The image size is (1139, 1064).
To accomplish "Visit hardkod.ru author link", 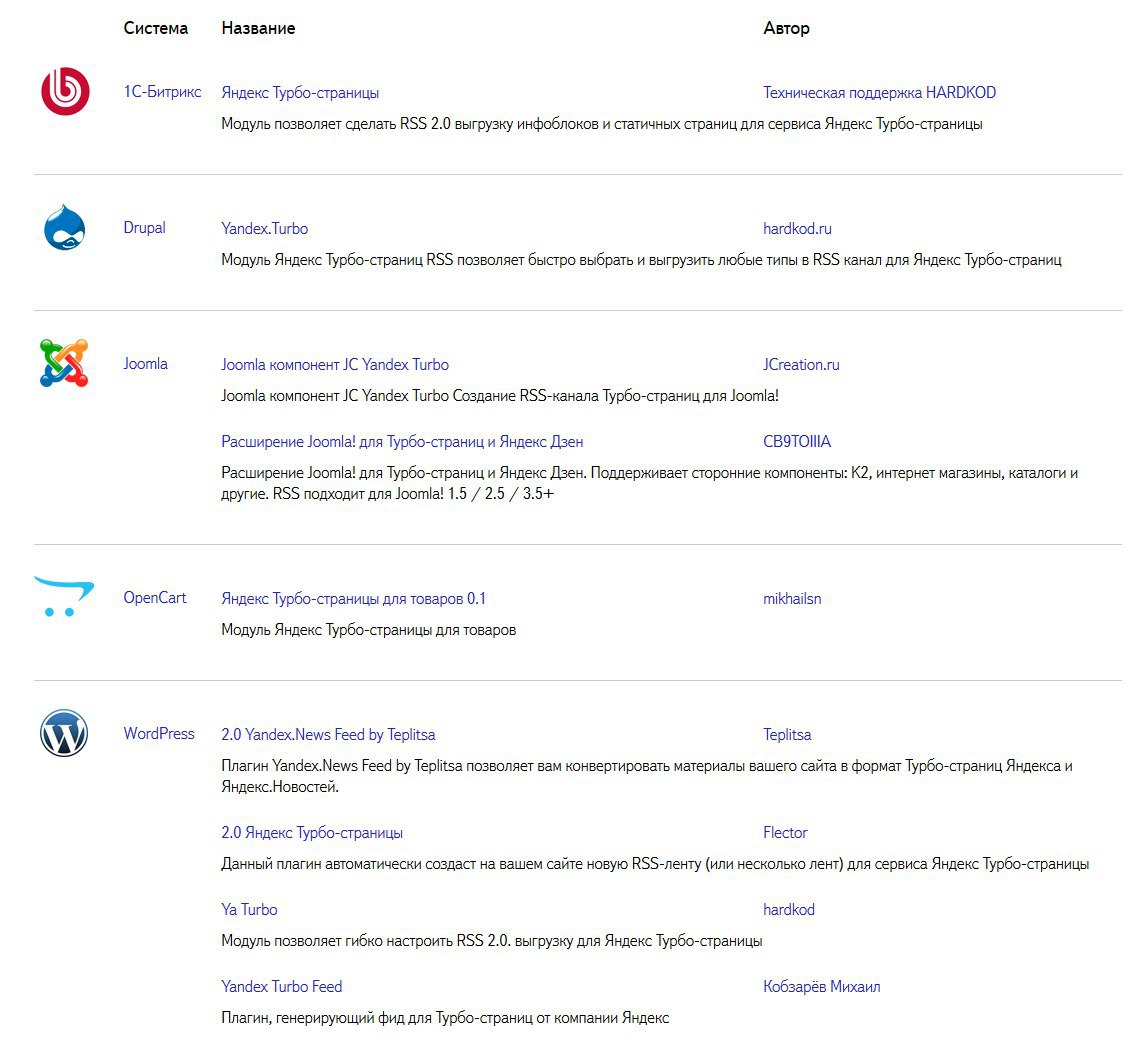I will (797, 228).
